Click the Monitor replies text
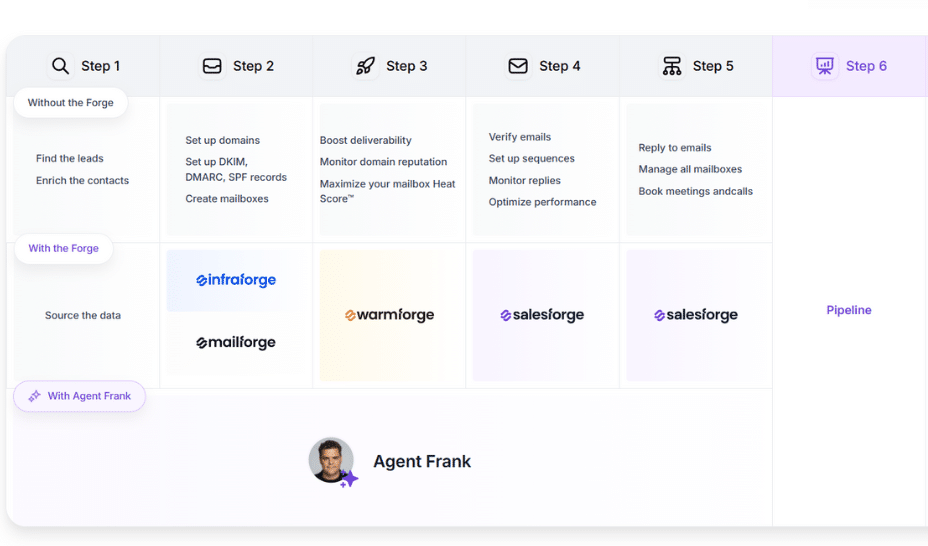This screenshot has width=928, height=546. pyautogui.click(x=524, y=180)
